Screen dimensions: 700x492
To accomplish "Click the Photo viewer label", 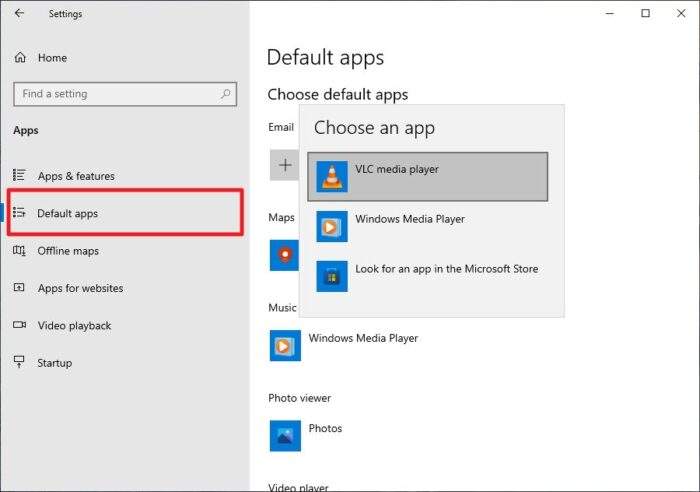I will tap(300, 398).
